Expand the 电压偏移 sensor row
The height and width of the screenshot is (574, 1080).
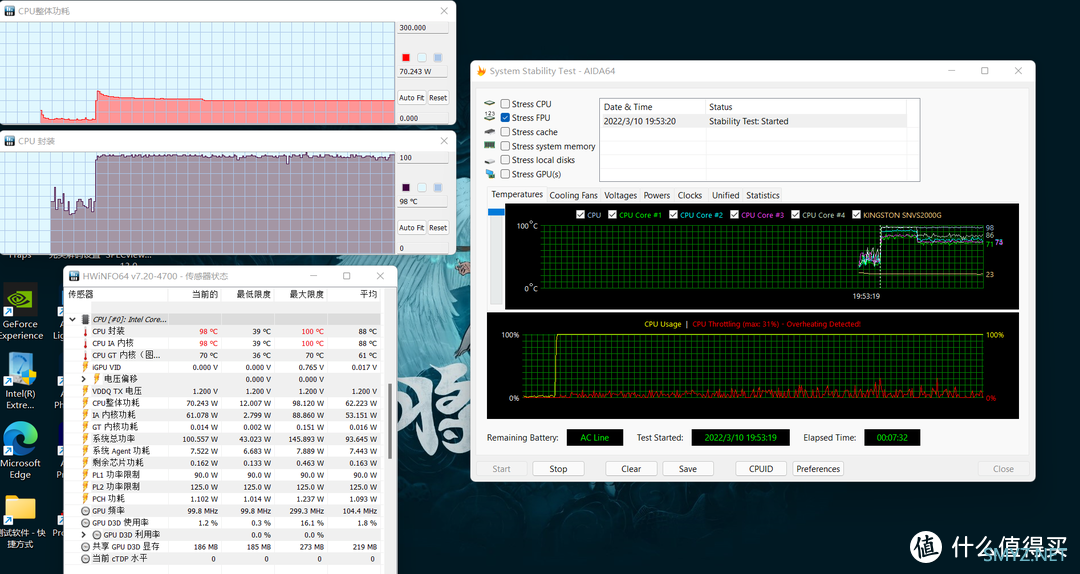[x=84, y=379]
